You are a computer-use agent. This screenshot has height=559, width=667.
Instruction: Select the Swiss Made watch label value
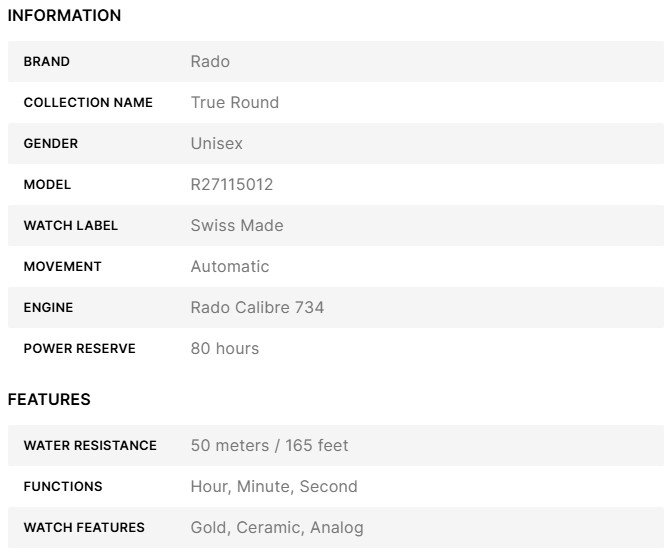pyautogui.click(x=237, y=226)
